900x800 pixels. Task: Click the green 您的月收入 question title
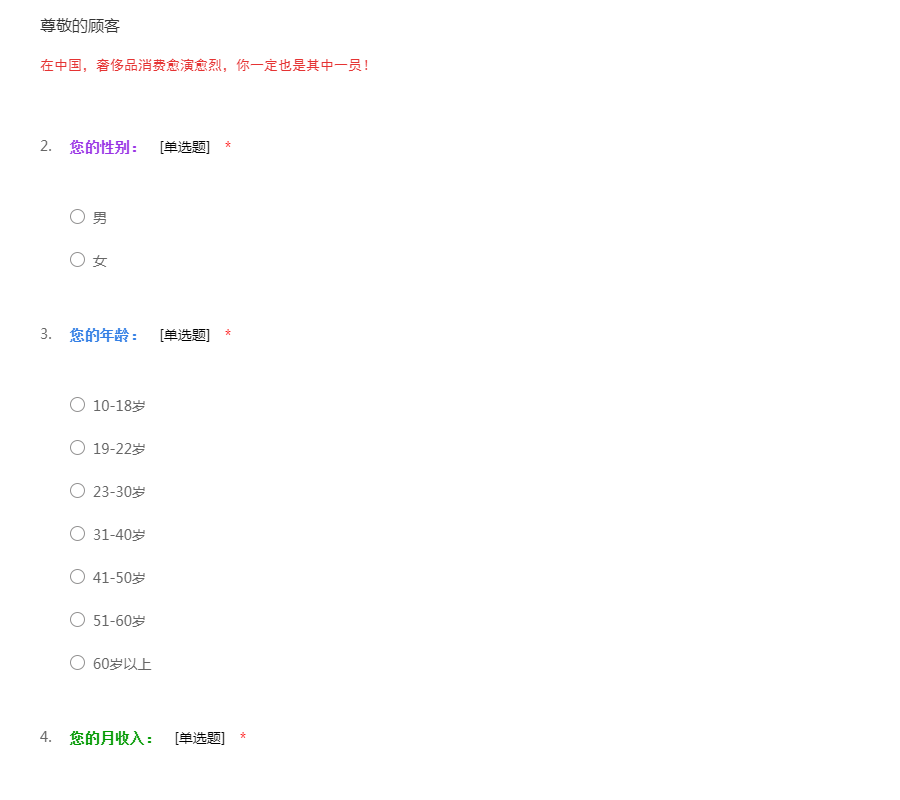pyautogui.click(x=112, y=738)
